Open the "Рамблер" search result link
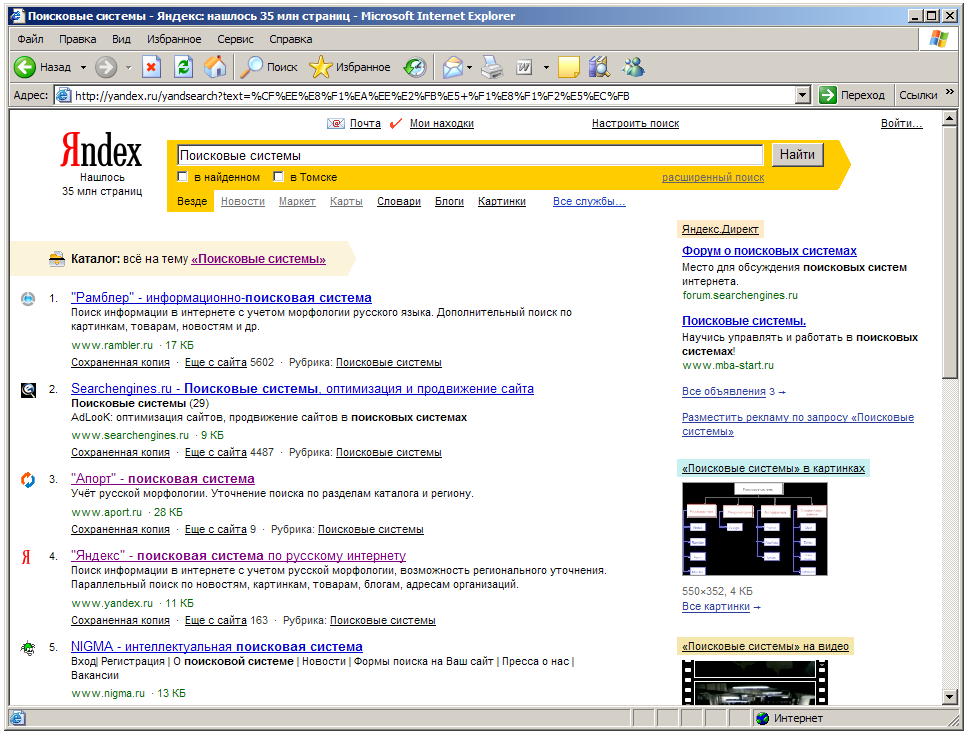The height and width of the screenshot is (736, 969). [x=221, y=298]
